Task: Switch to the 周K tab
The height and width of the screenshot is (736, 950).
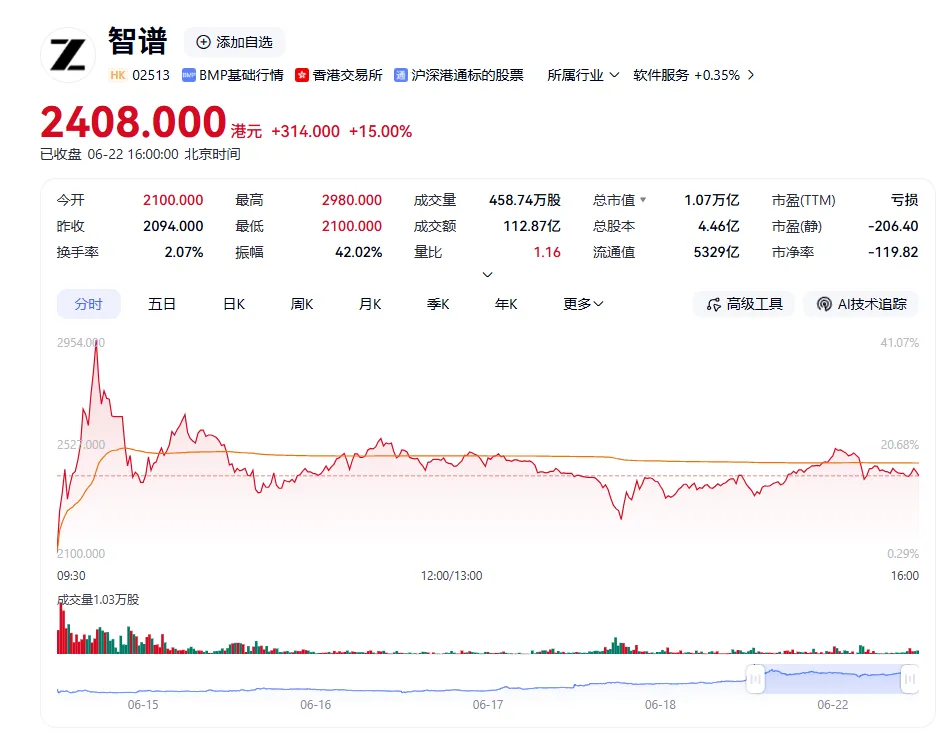Action: pyautogui.click(x=302, y=304)
